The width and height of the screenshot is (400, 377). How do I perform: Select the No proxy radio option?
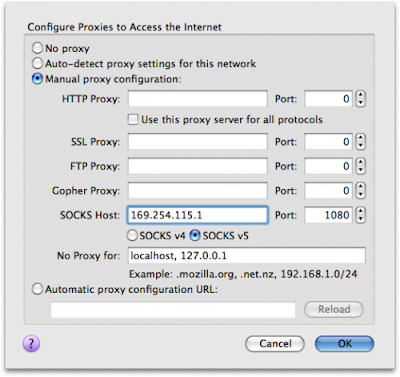[37, 48]
